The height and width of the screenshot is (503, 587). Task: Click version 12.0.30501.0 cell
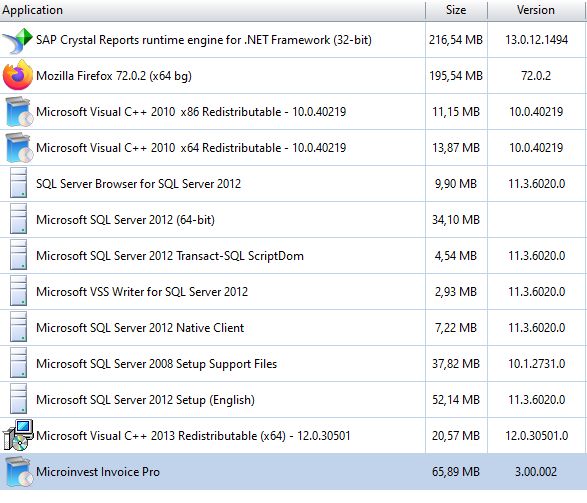536,436
